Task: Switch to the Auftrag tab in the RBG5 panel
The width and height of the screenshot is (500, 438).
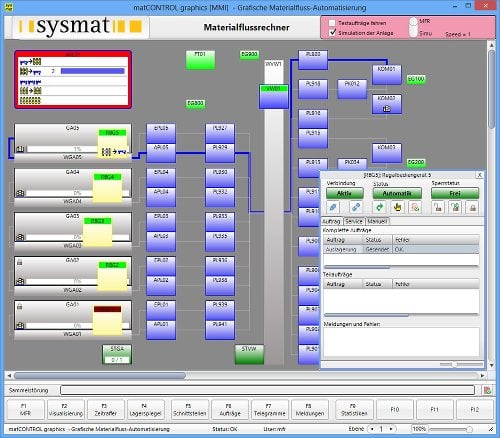Action: [x=332, y=221]
